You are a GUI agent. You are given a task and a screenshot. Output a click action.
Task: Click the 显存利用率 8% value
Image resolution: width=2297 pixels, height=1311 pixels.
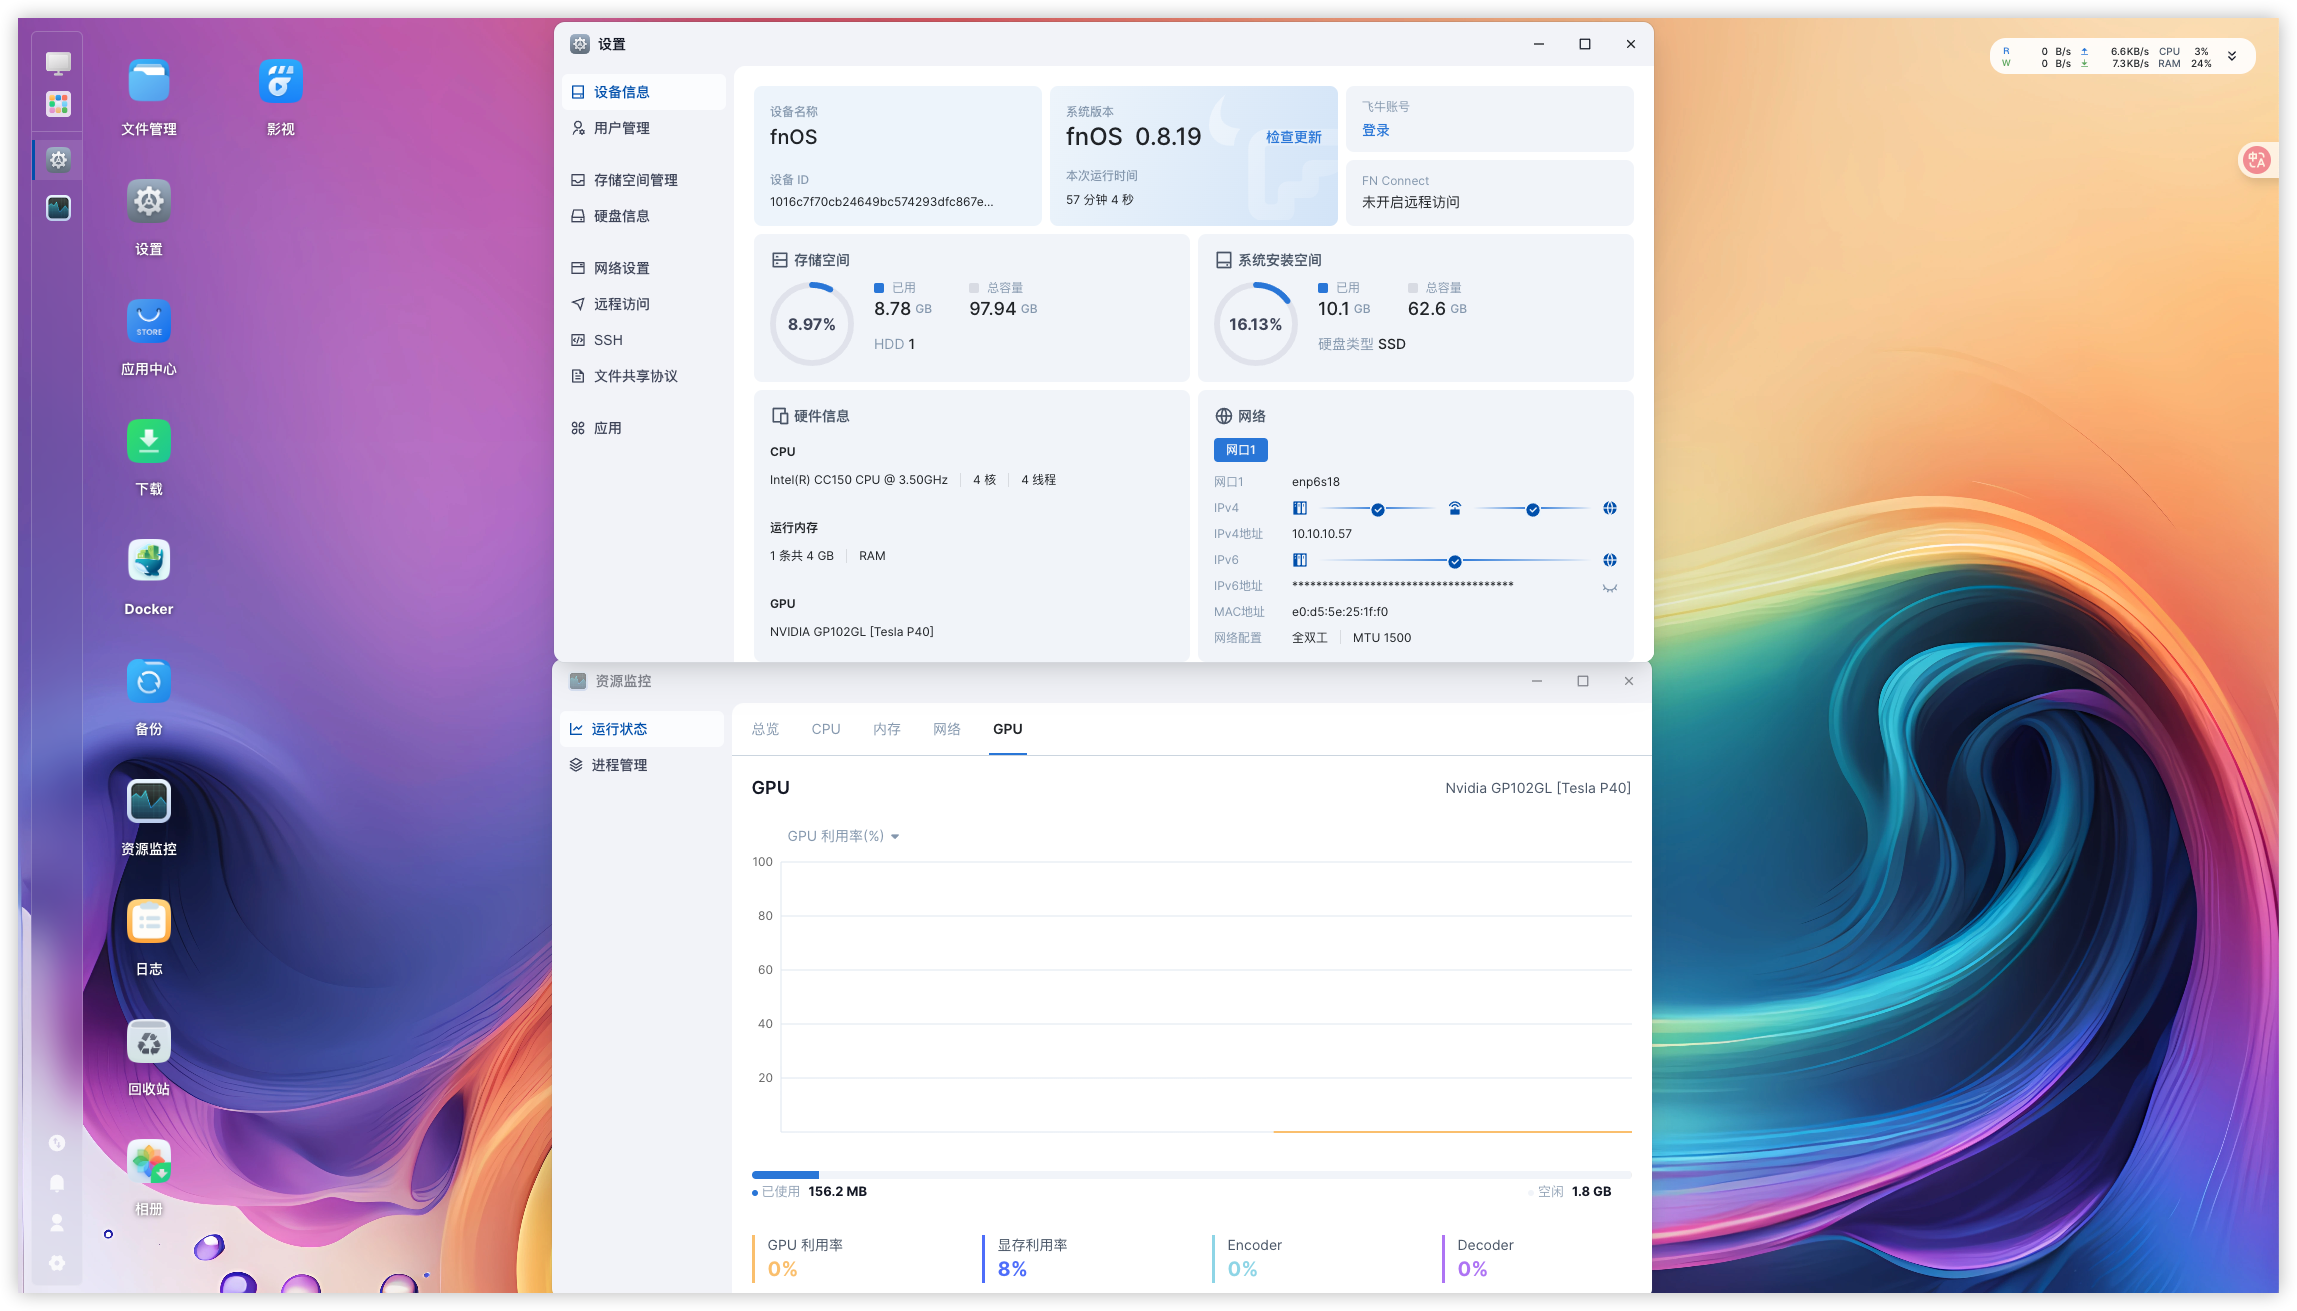point(1012,1269)
